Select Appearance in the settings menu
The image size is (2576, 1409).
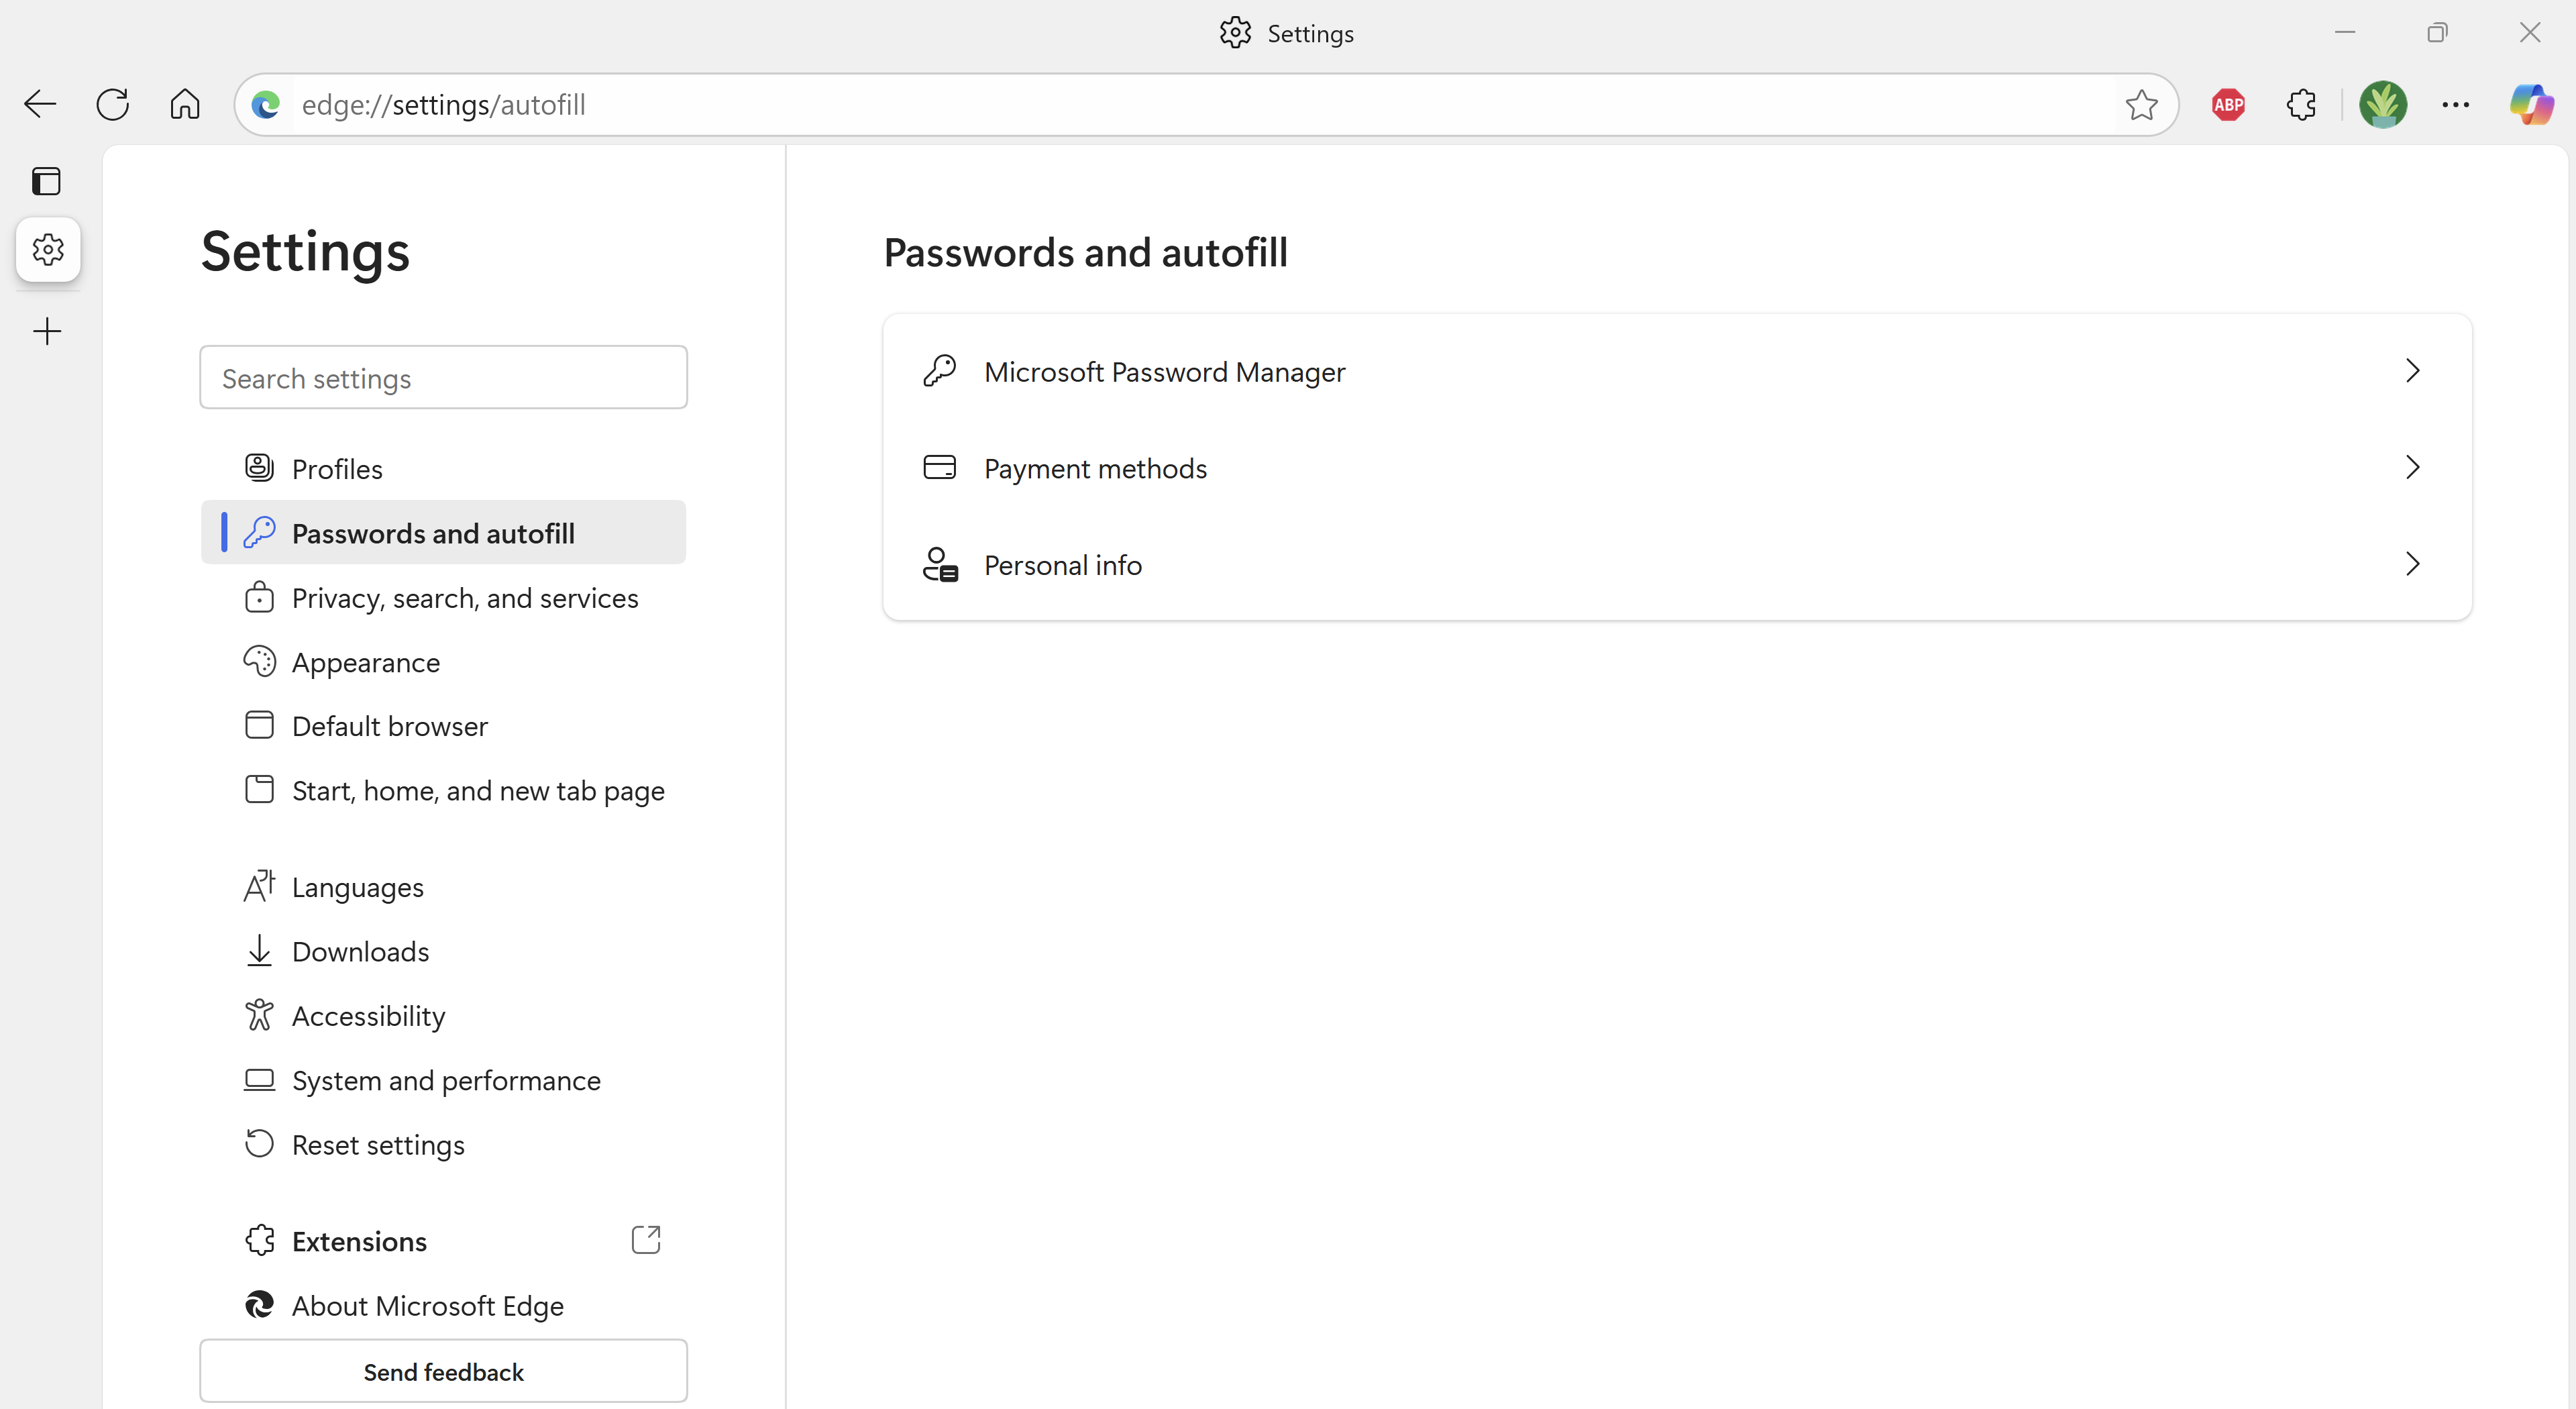coord(365,662)
